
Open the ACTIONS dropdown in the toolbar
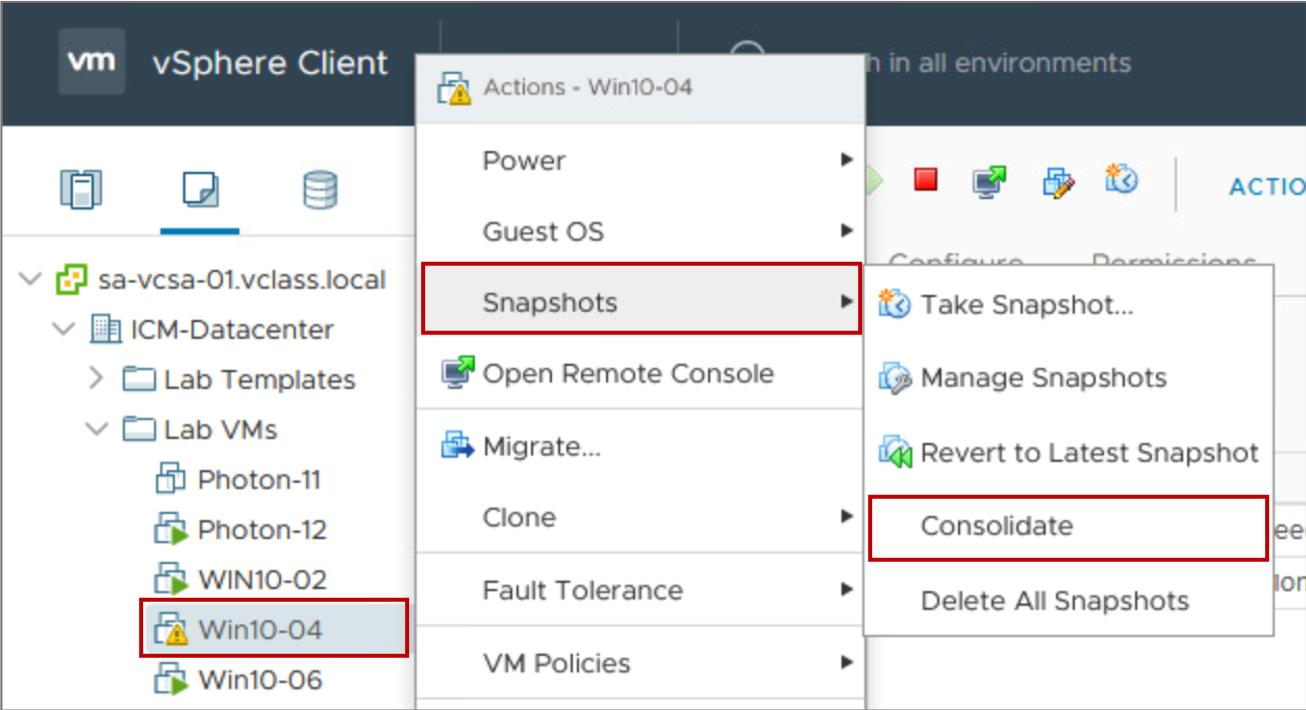[x=1267, y=187]
